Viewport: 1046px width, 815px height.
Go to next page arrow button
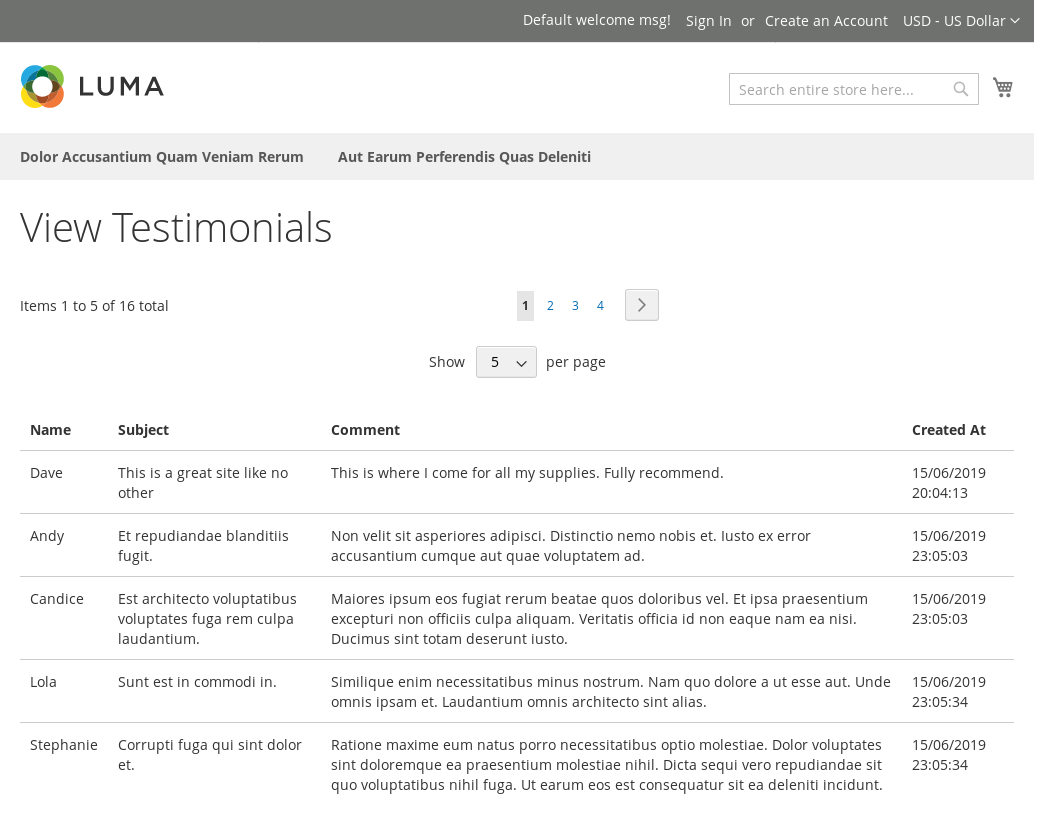[x=642, y=305]
